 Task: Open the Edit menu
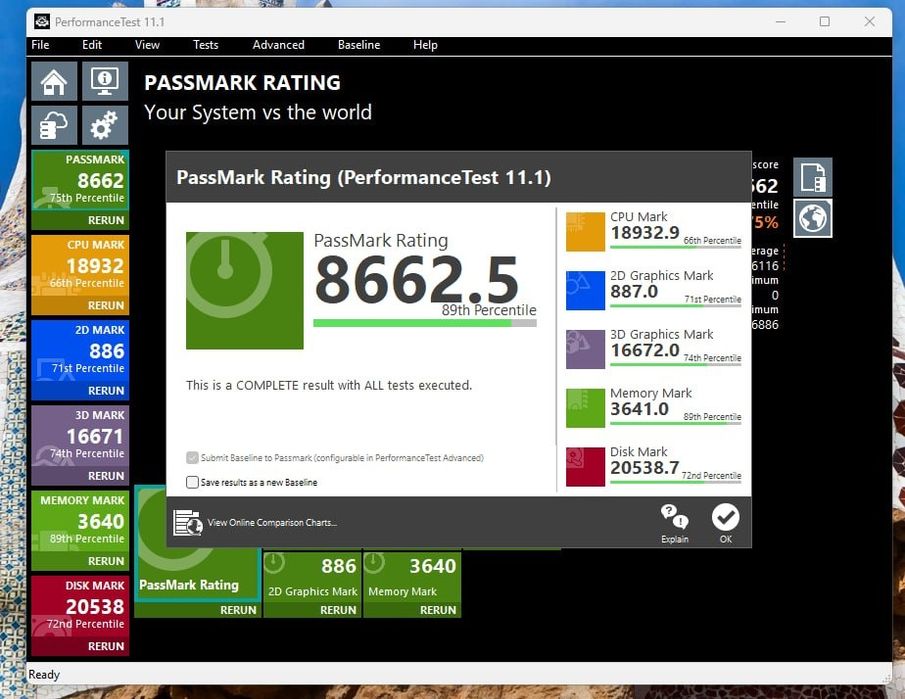click(92, 45)
